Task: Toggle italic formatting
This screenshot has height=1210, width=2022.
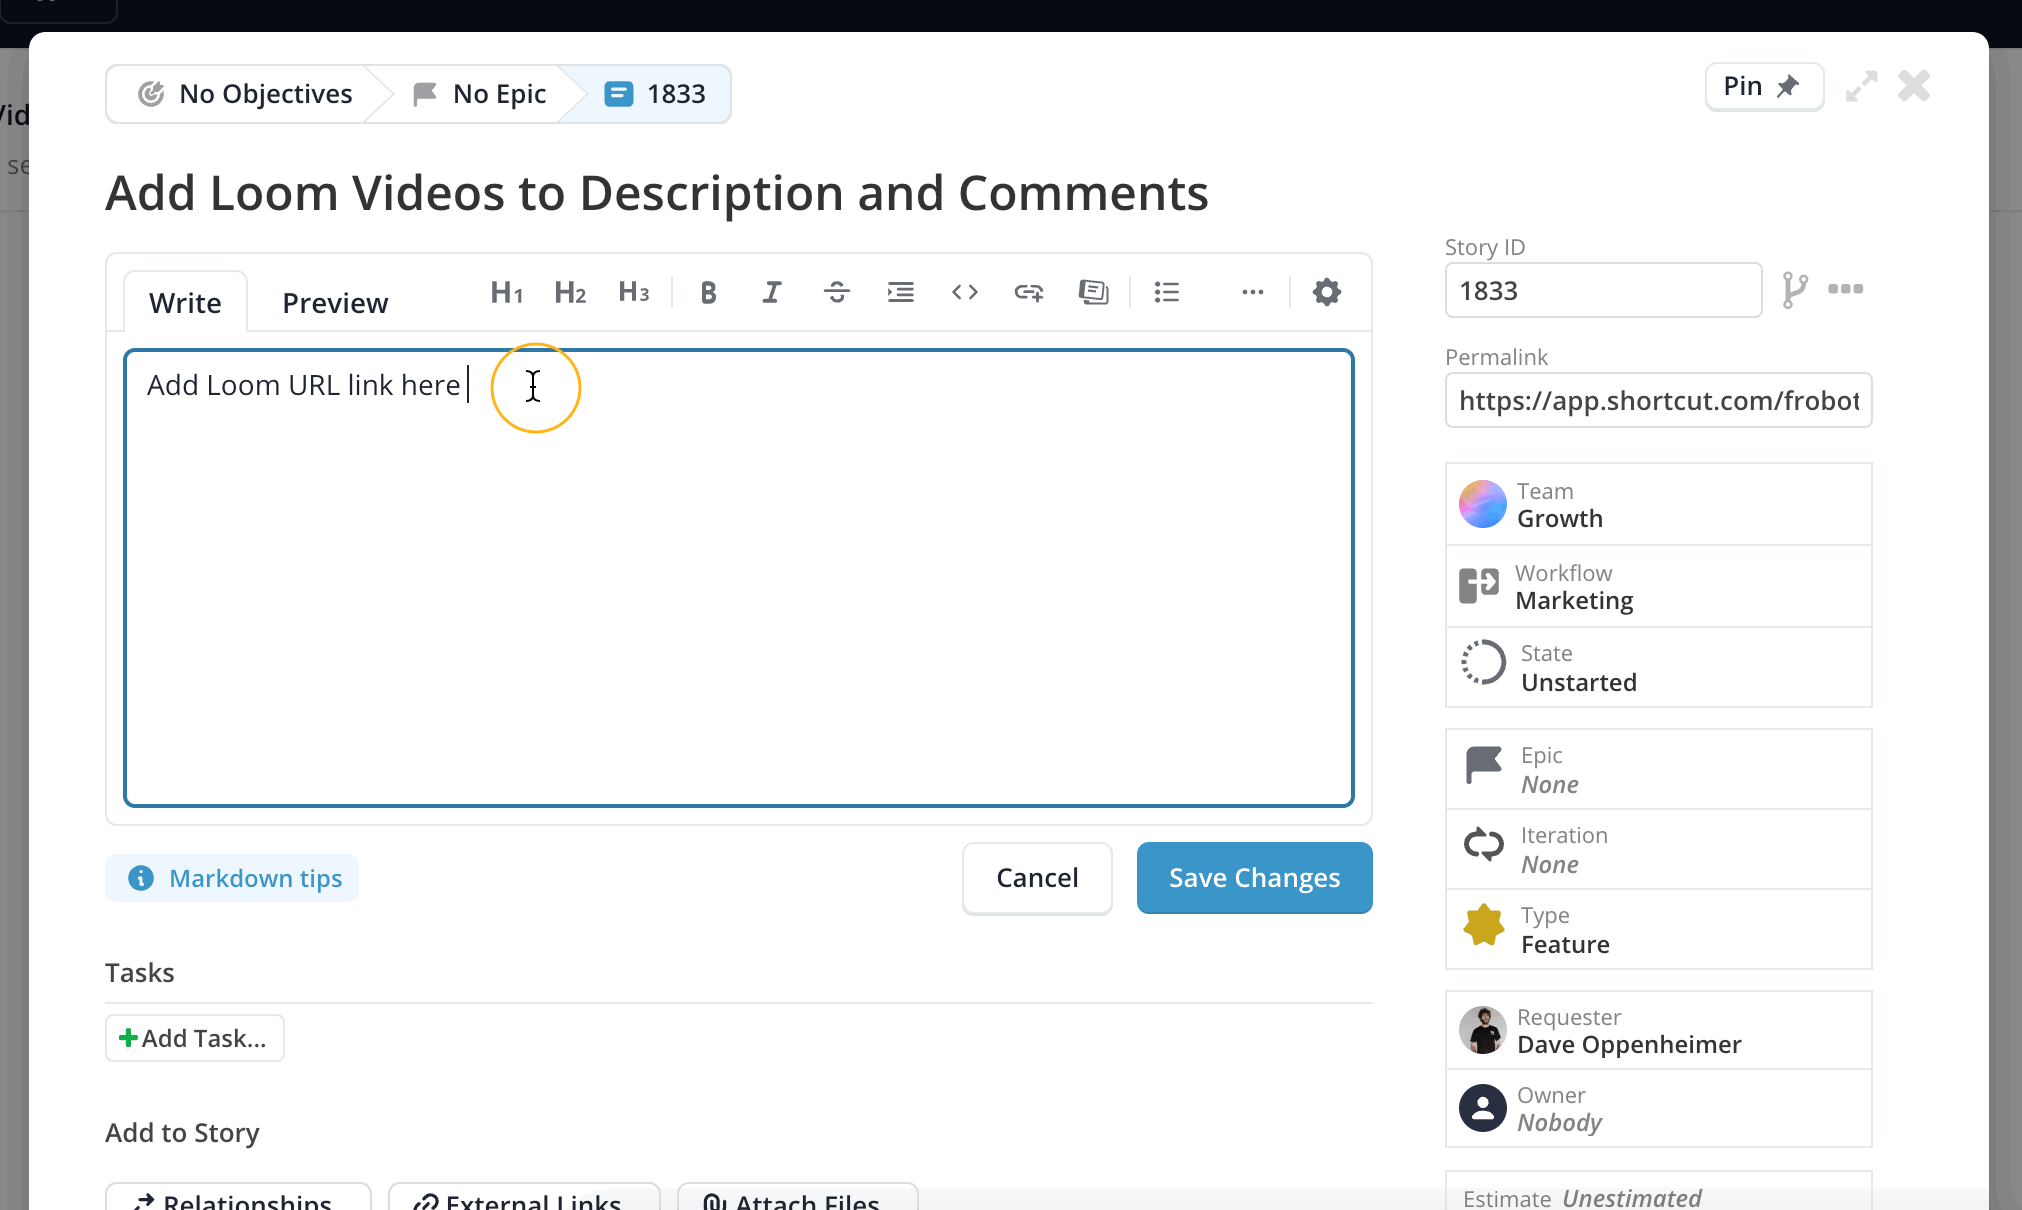Action: 771,292
